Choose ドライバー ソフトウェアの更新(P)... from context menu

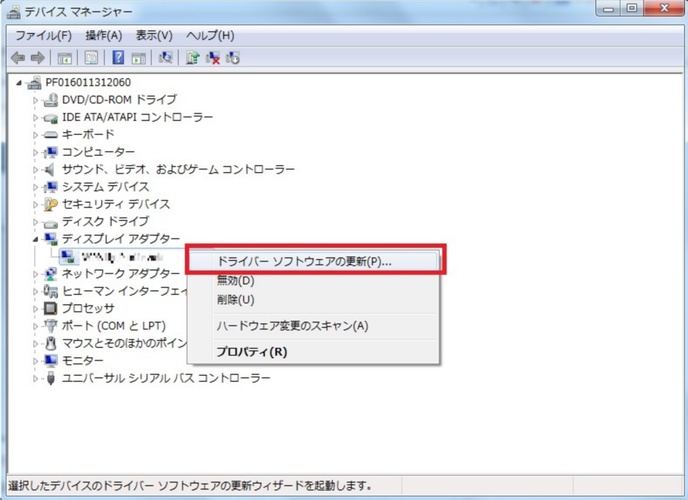coord(314,261)
